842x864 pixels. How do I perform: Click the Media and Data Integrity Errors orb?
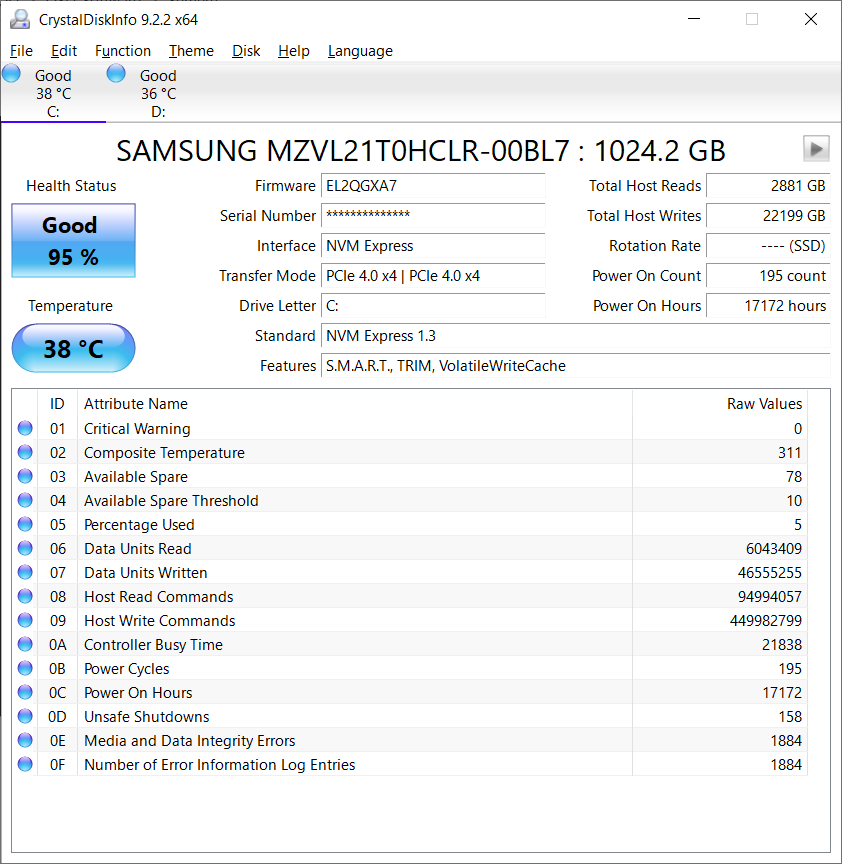pyautogui.click(x=25, y=741)
